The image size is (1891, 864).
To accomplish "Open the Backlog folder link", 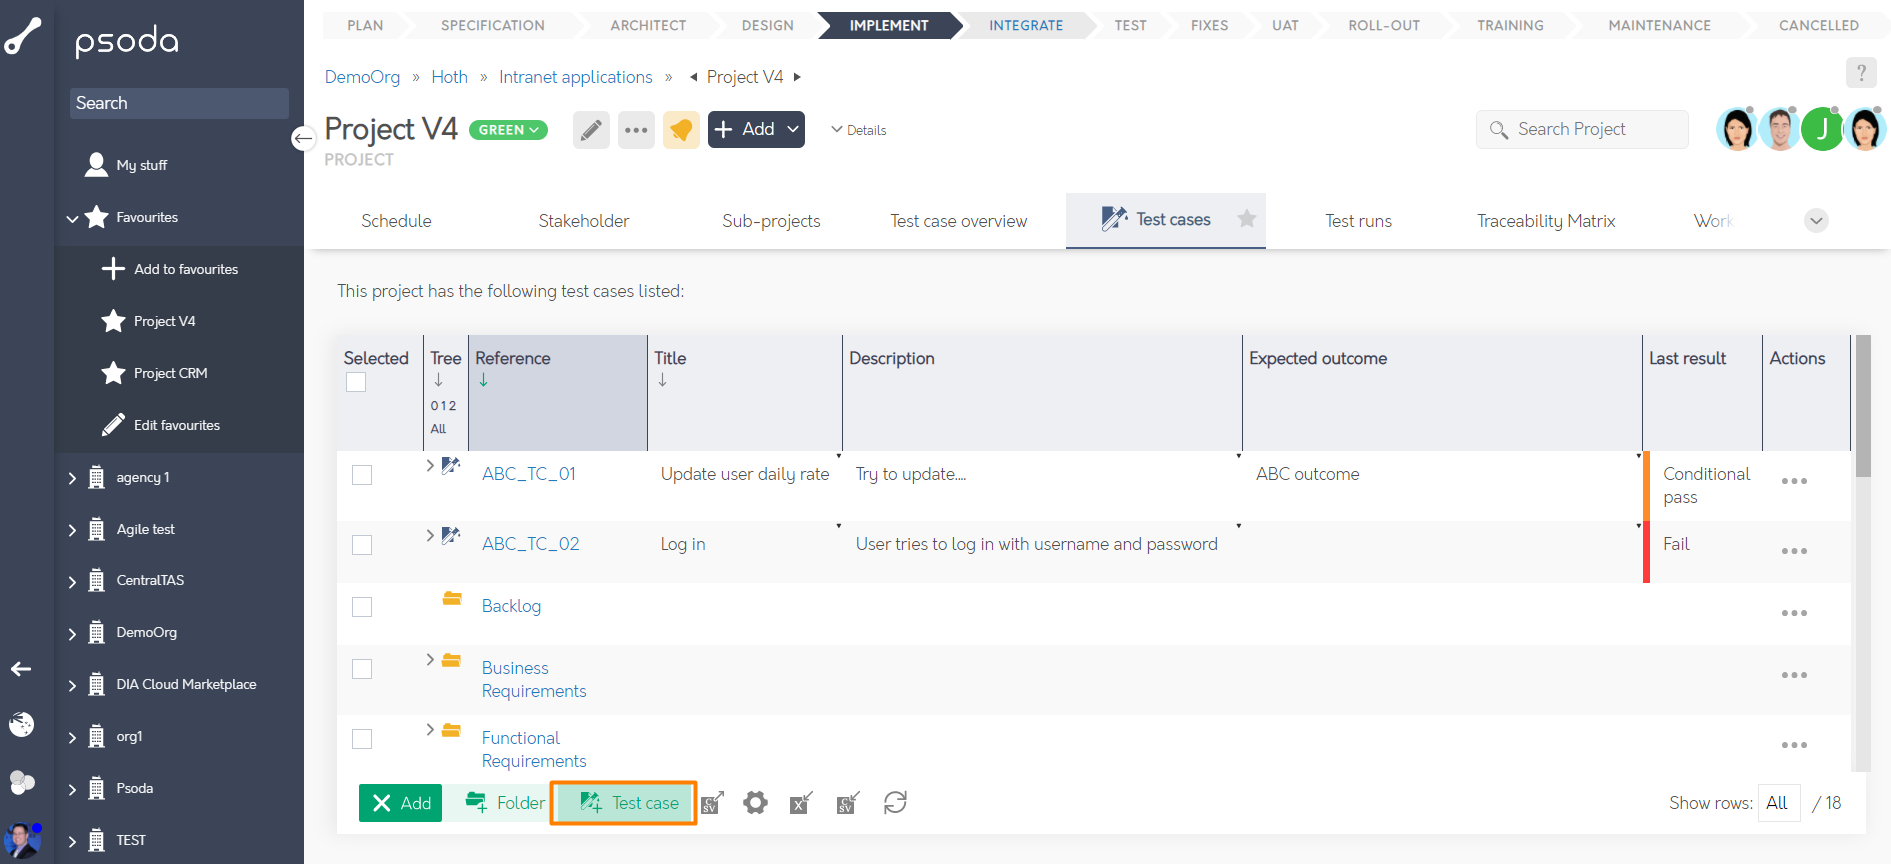I will [x=511, y=606].
